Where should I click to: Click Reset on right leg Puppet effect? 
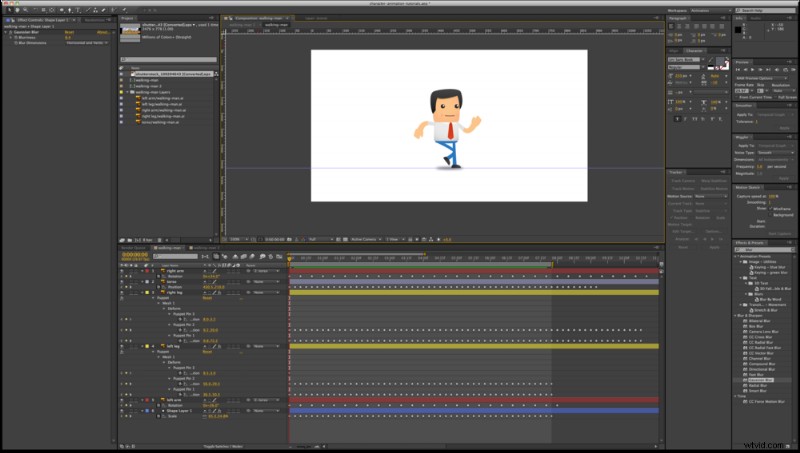[207, 298]
